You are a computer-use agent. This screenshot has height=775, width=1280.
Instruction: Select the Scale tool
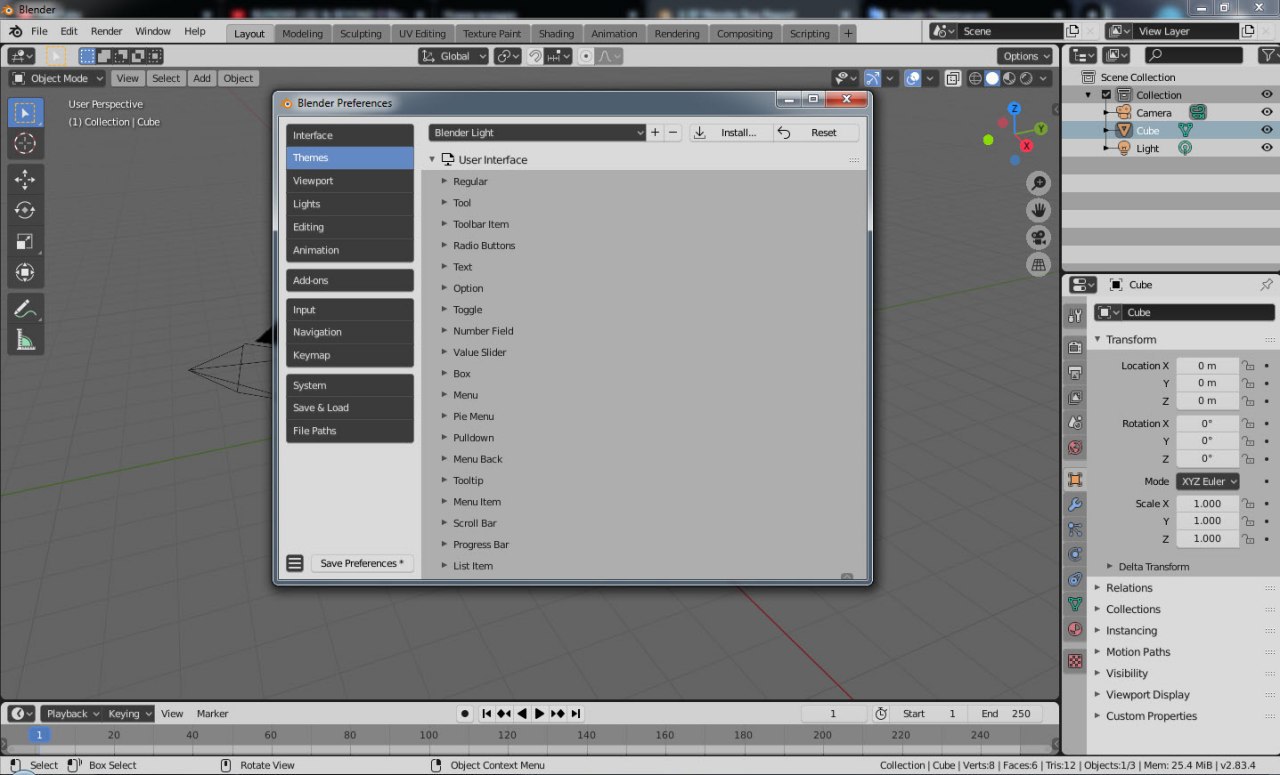point(25,241)
